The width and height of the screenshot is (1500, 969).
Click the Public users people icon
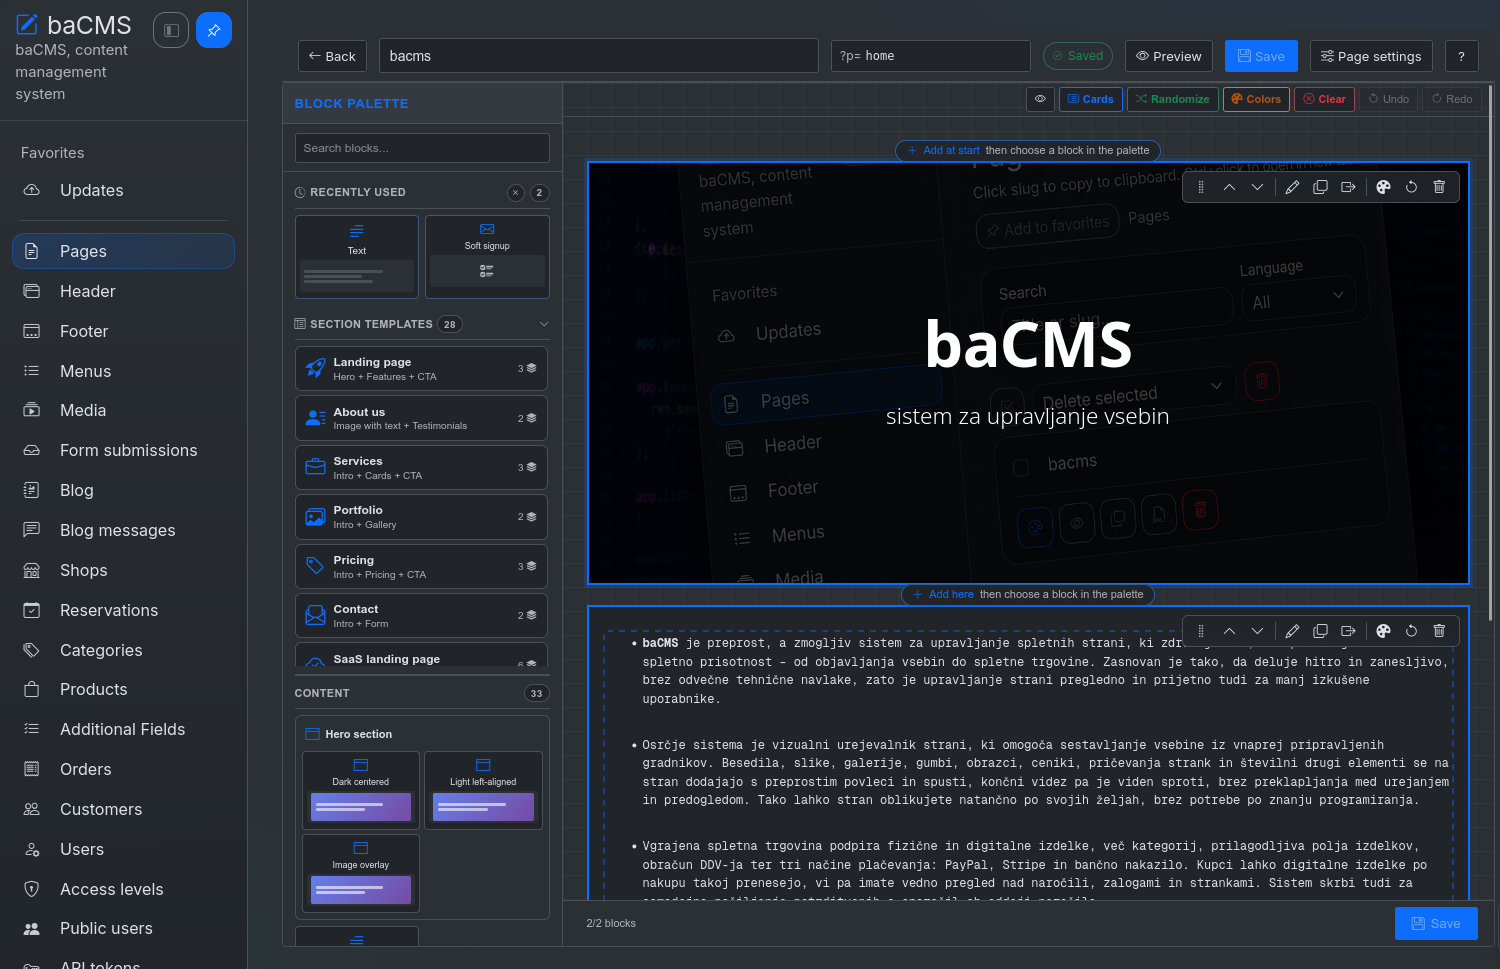(x=32, y=928)
